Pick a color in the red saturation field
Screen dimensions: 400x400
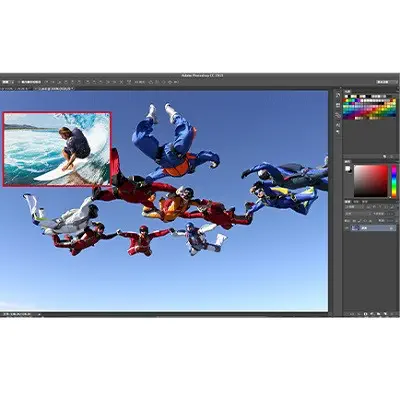[x=371, y=181]
